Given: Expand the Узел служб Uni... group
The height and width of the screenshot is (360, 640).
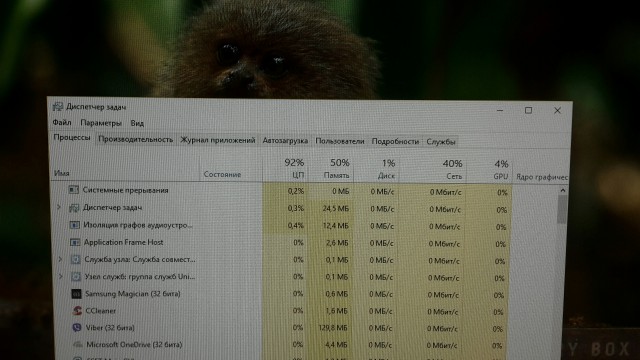Looking at the screenshot, I should pos(60,276).
